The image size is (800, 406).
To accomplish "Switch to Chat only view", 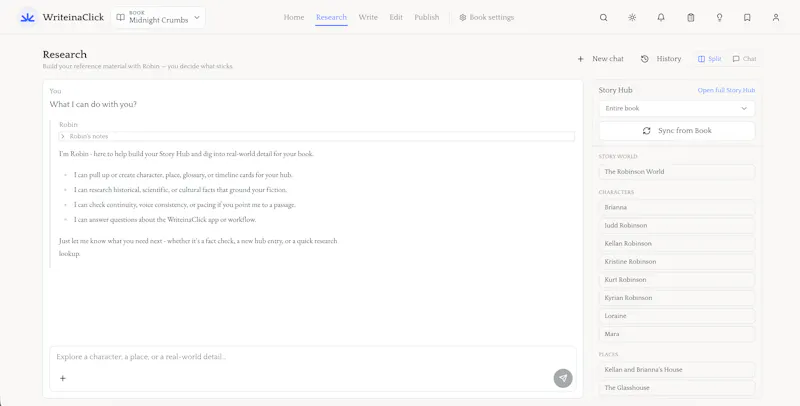I will (x=744, y=59).
